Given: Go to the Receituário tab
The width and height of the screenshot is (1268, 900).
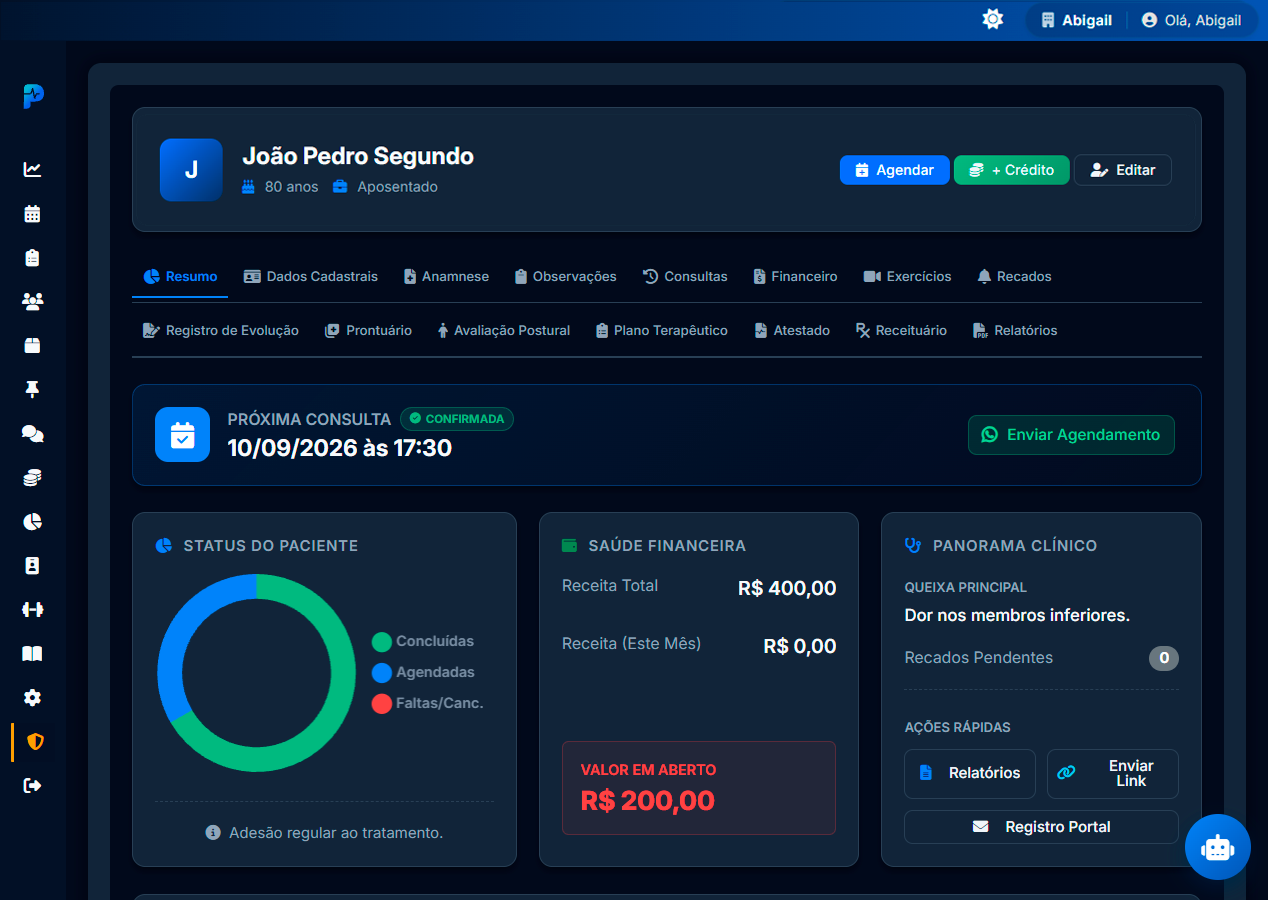Looking at the screenshot, I should tap(901, 331).
